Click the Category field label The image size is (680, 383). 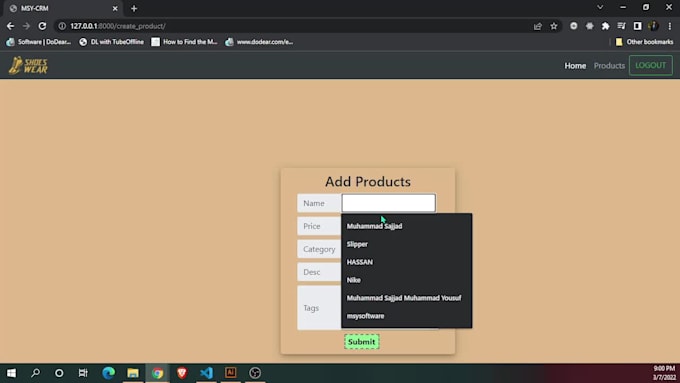(x=319, y=249)
